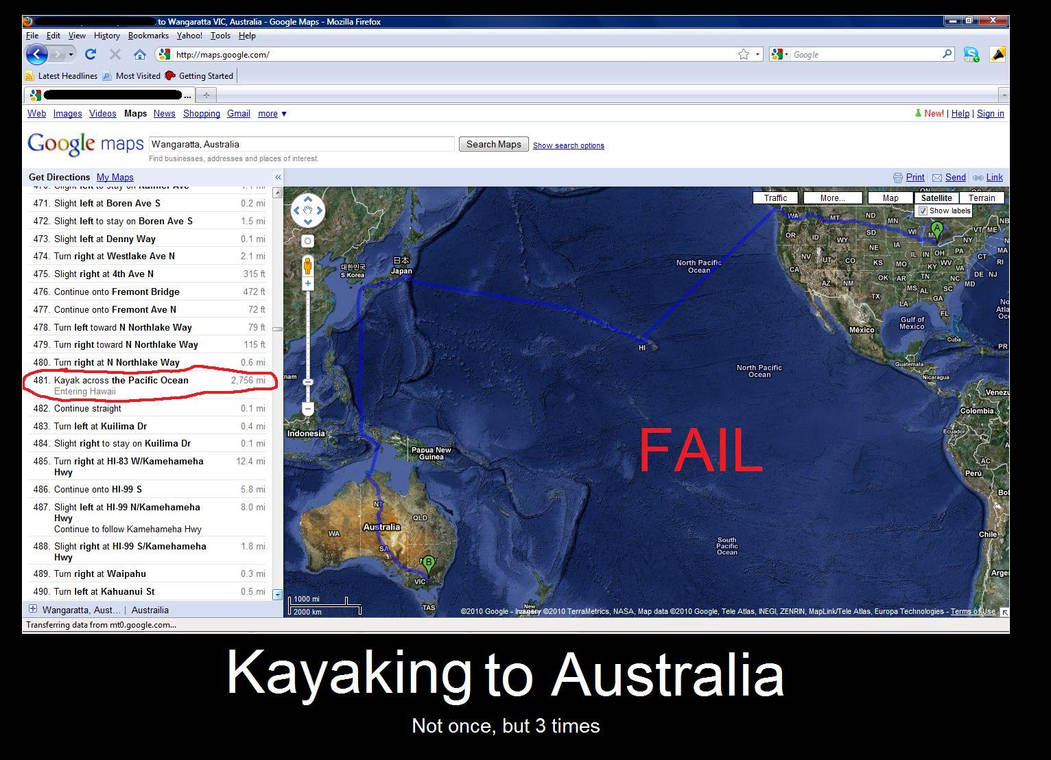Open the Print option for directions
Viewport: 1051px width, 760px height.
[914, 177]
